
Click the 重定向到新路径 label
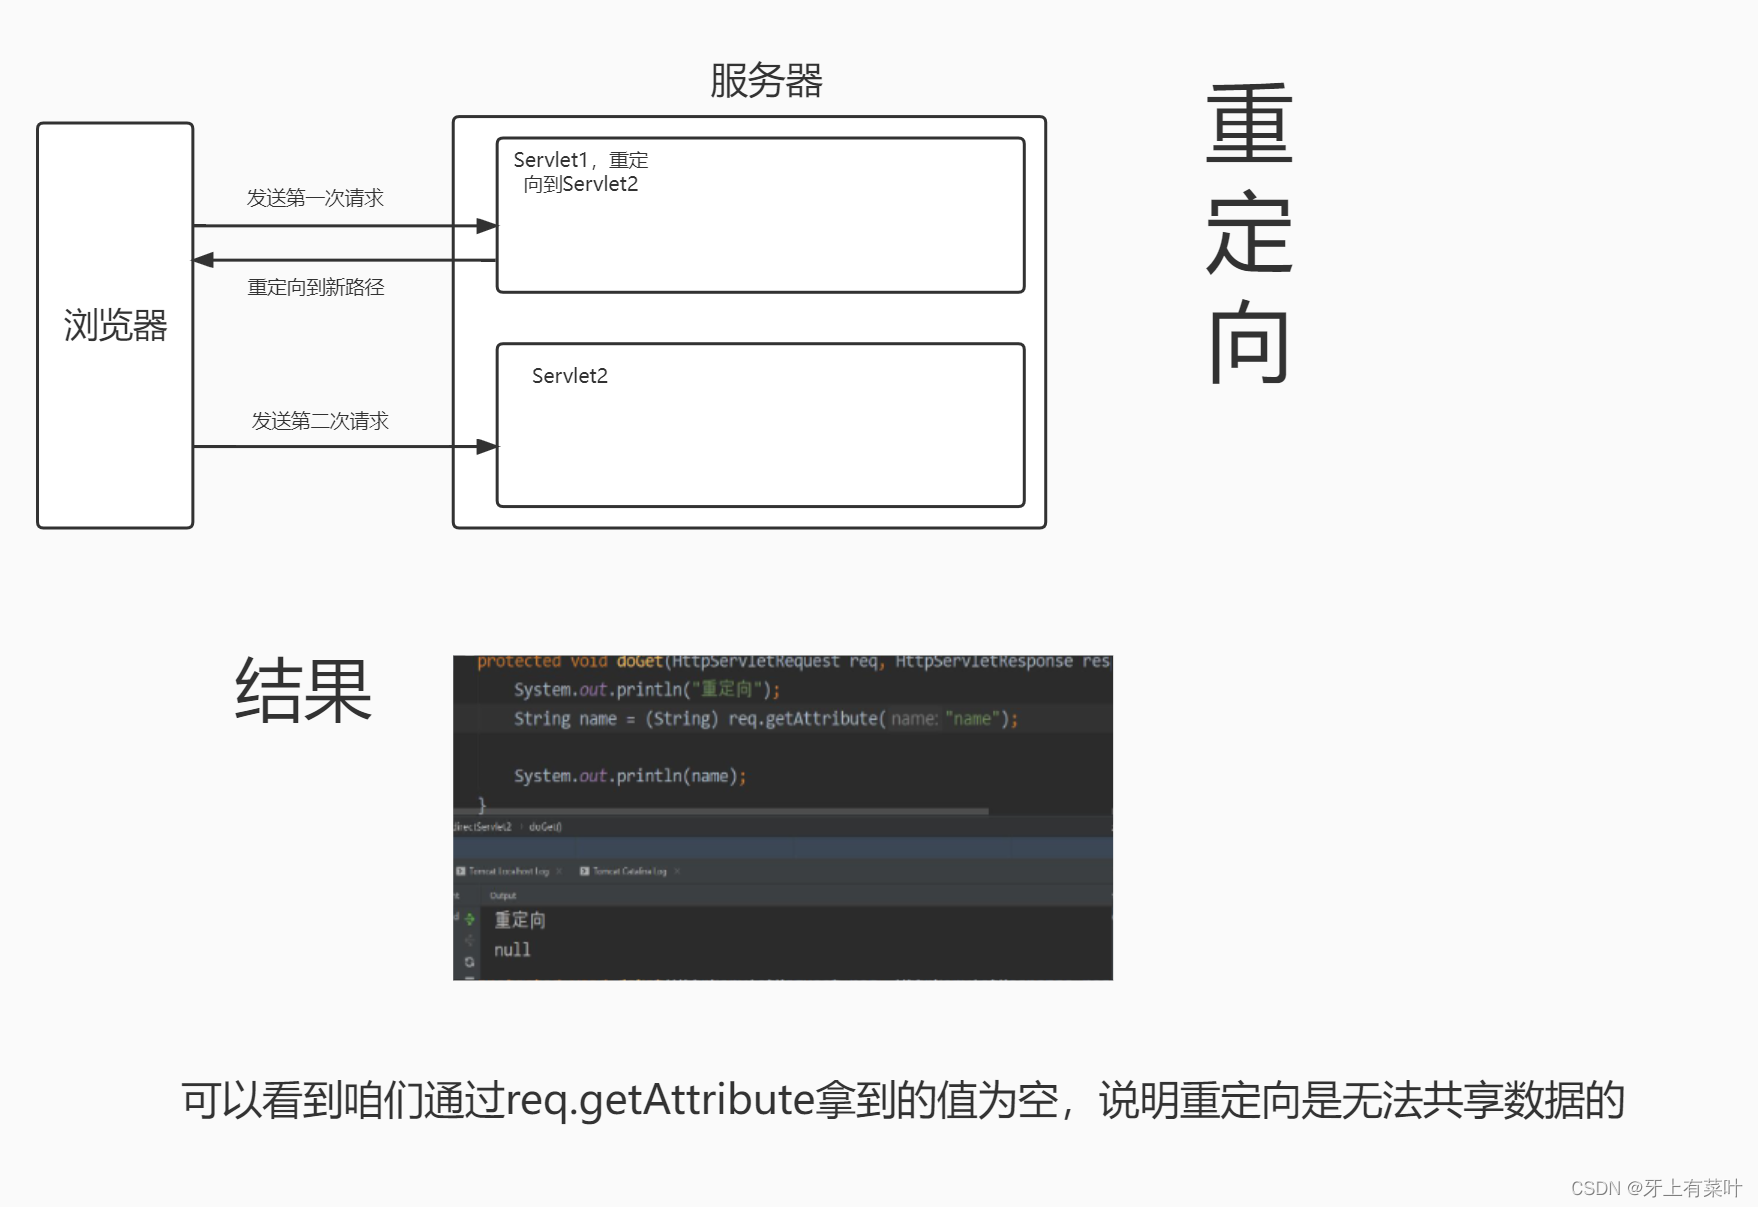(316, 287)
